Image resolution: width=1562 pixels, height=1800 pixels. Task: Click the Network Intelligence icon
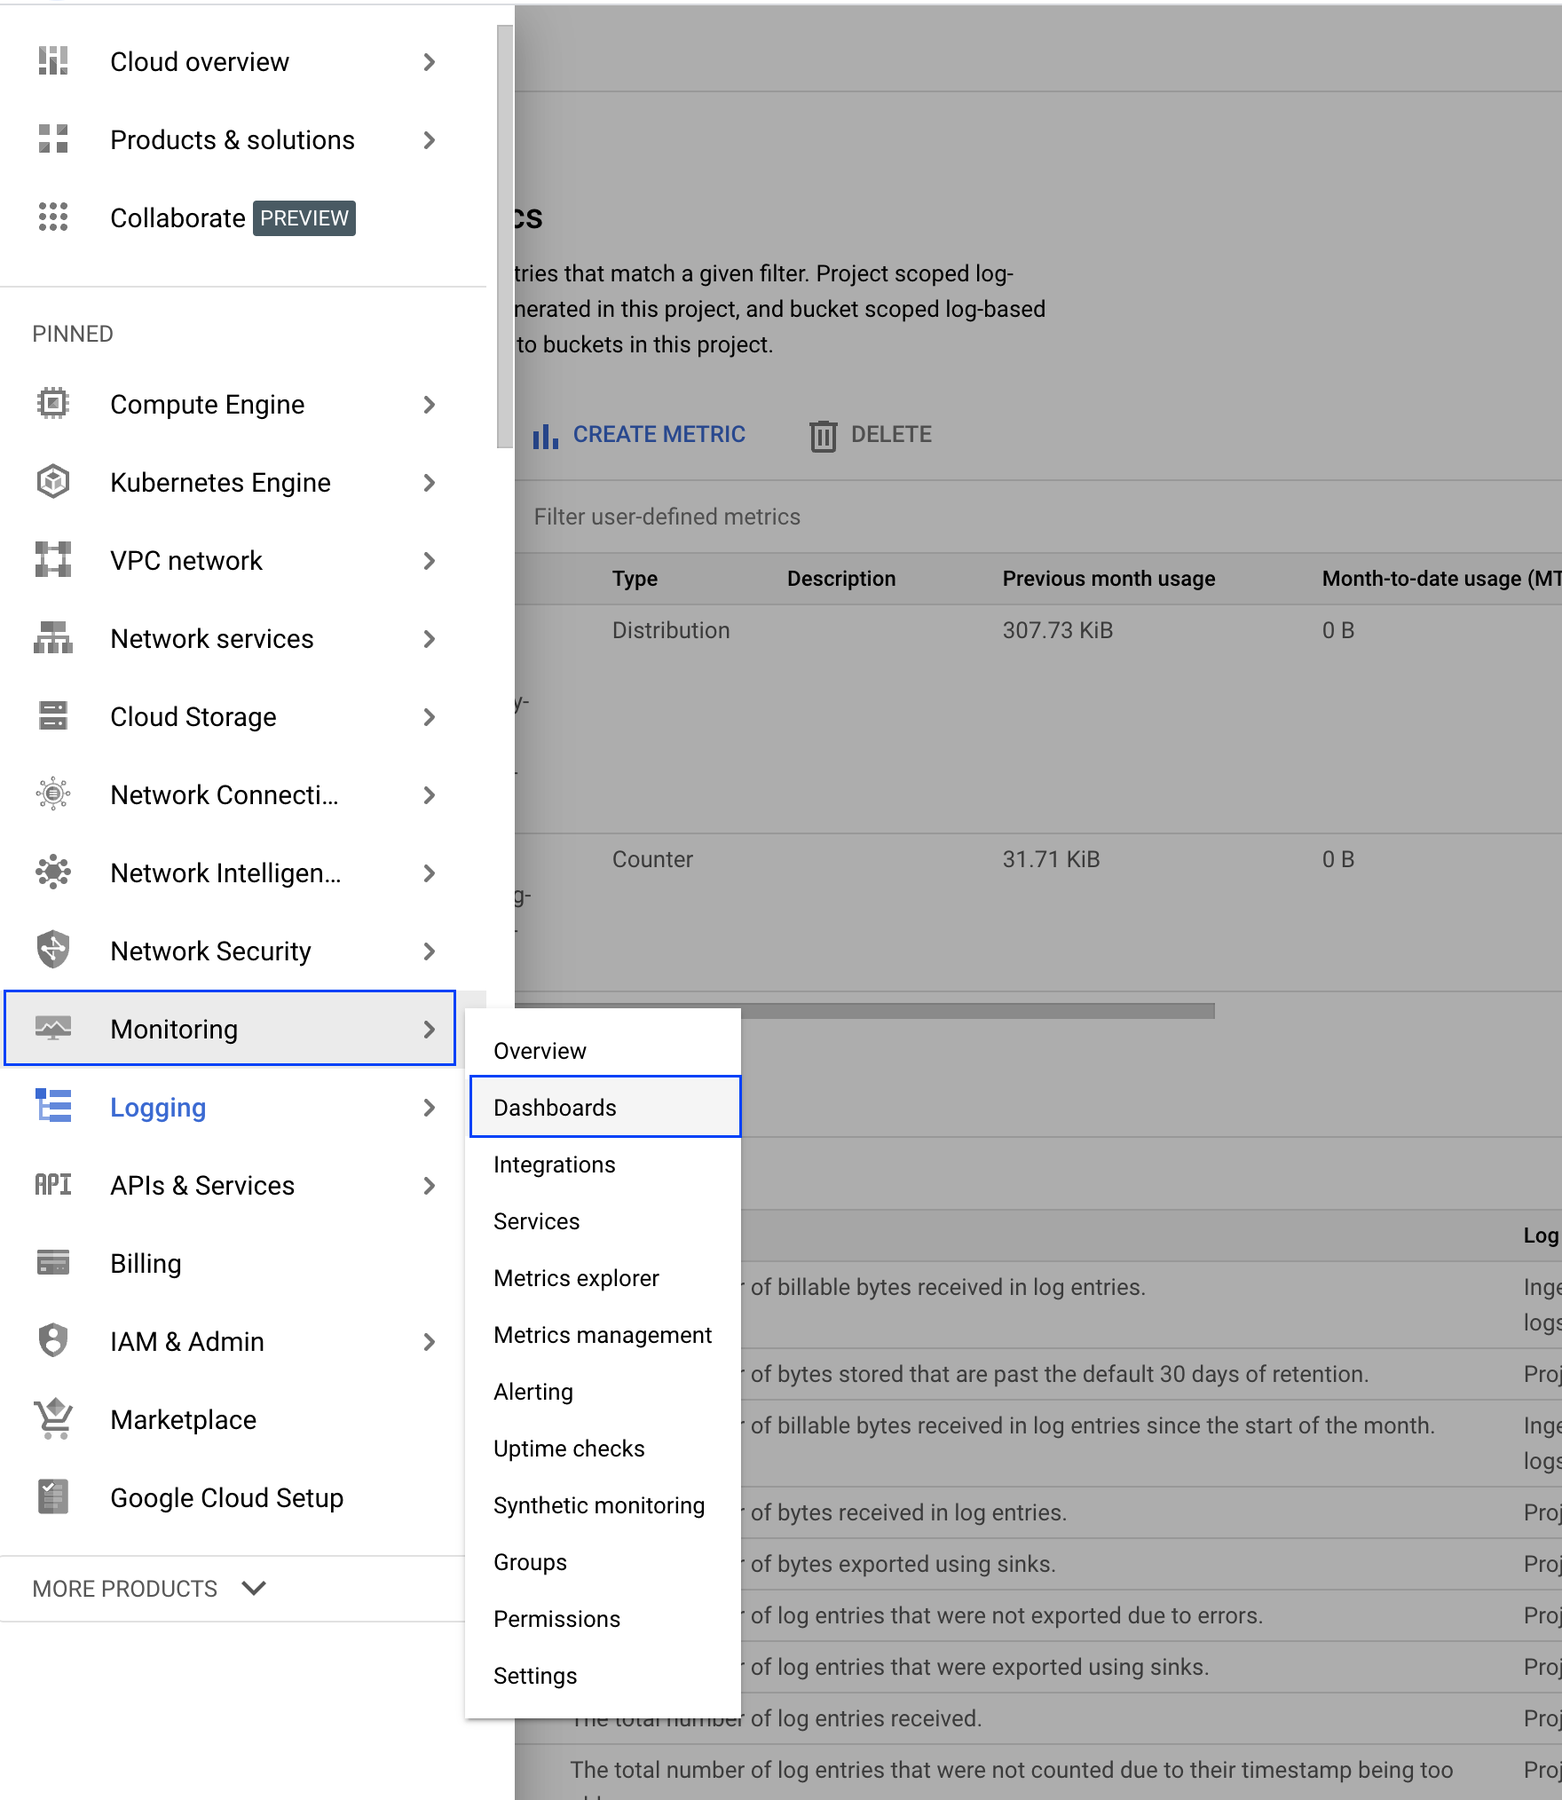(53, 871)
